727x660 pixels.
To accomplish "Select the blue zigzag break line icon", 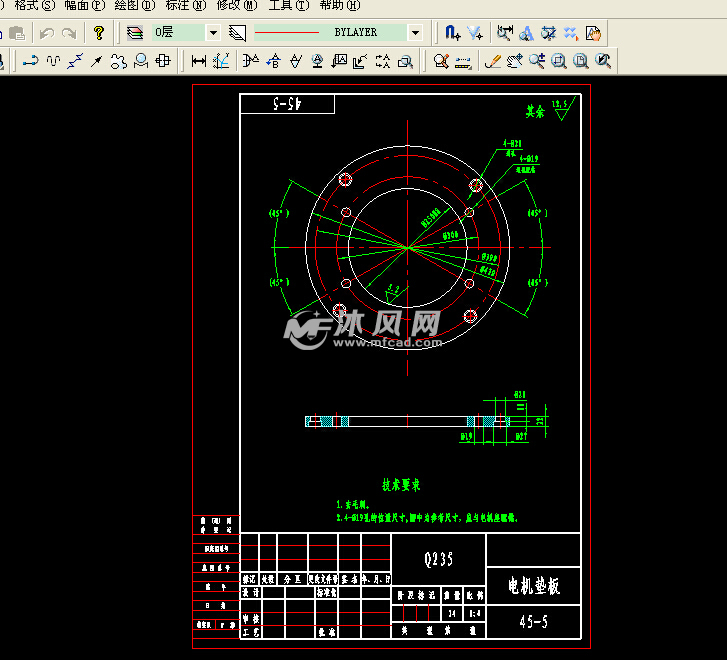I will click(75, 61).
